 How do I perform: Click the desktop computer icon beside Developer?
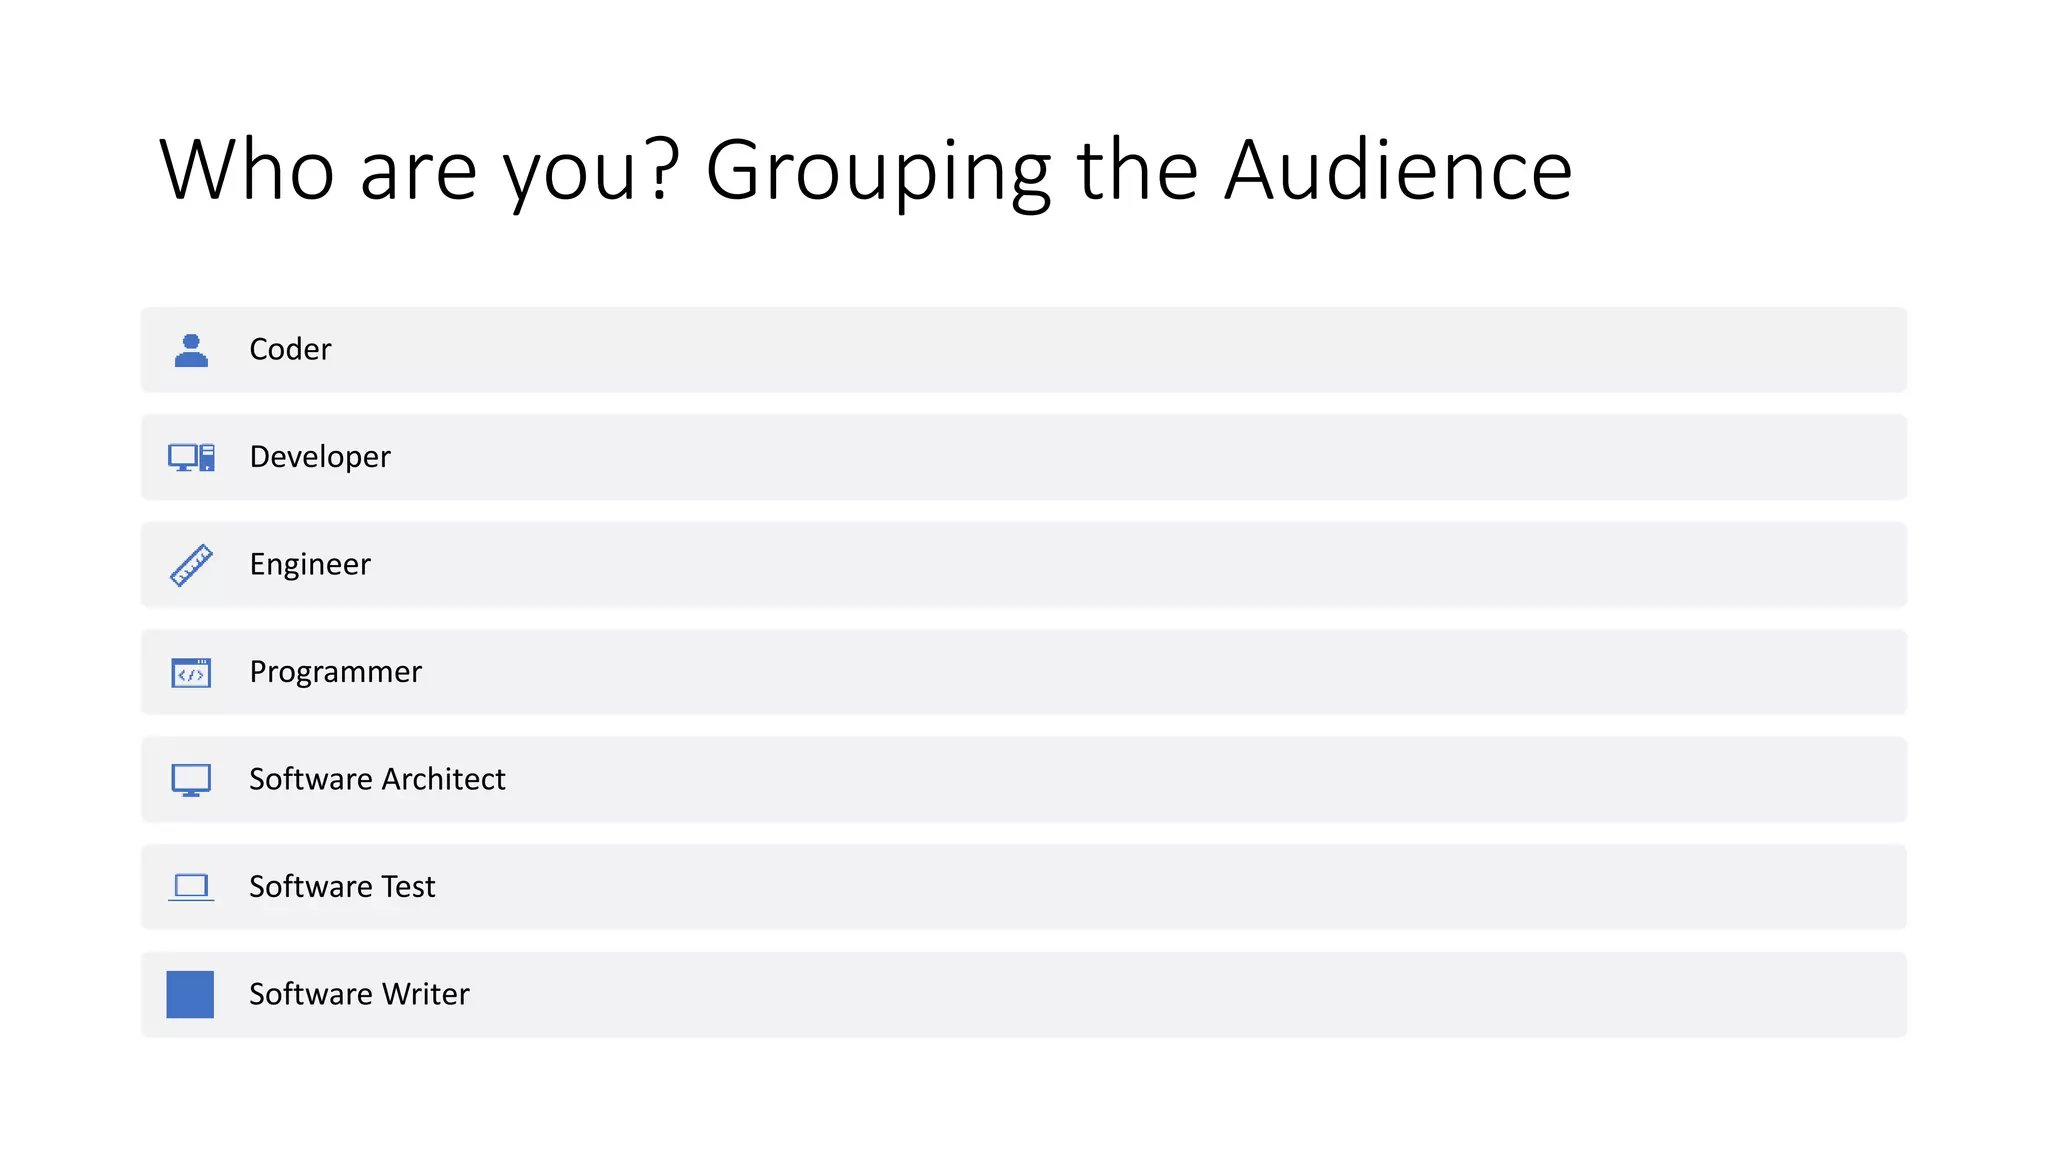coord(191,457)
